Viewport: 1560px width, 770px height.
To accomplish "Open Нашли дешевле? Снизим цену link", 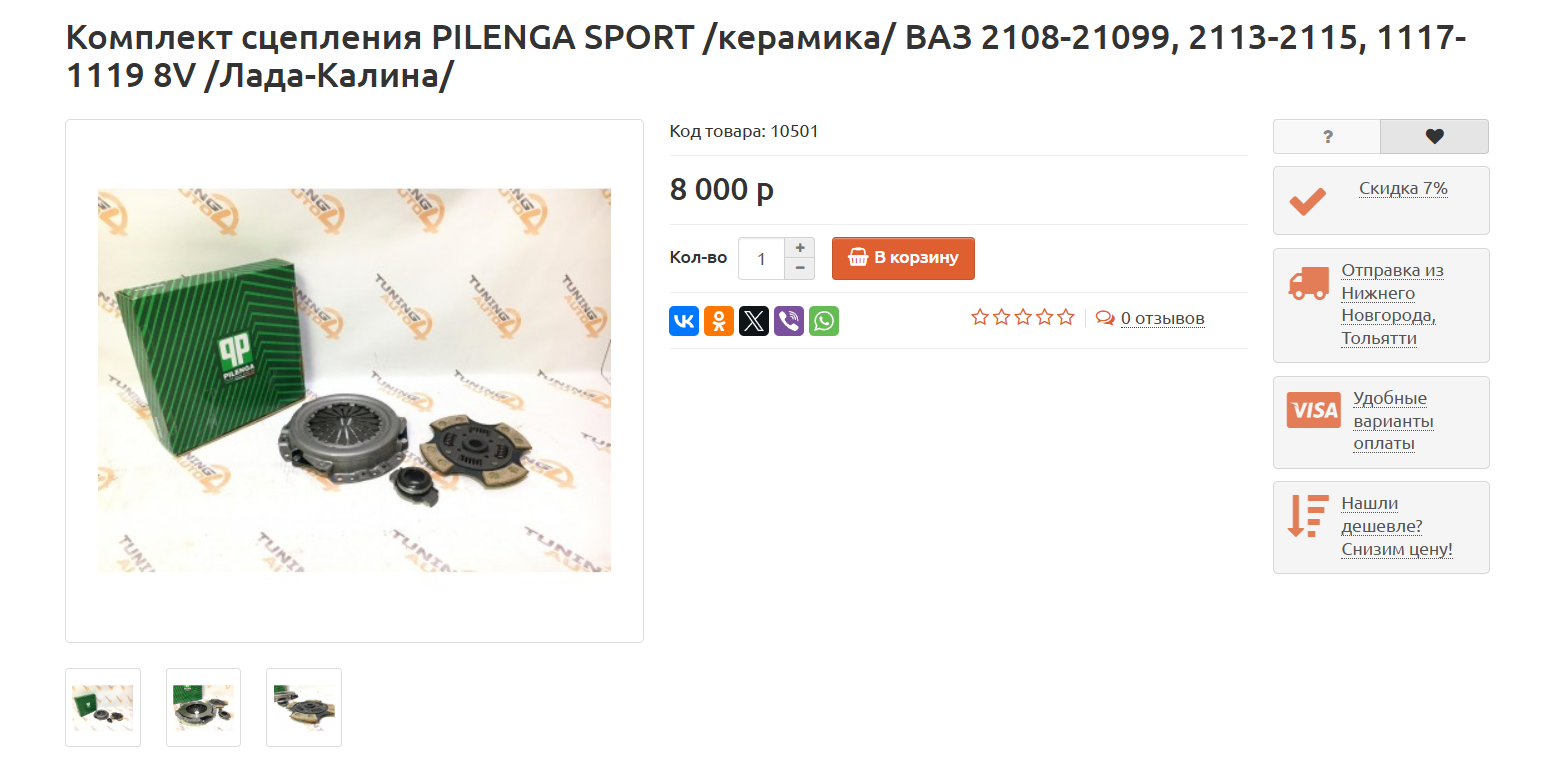I will 1397,526.
